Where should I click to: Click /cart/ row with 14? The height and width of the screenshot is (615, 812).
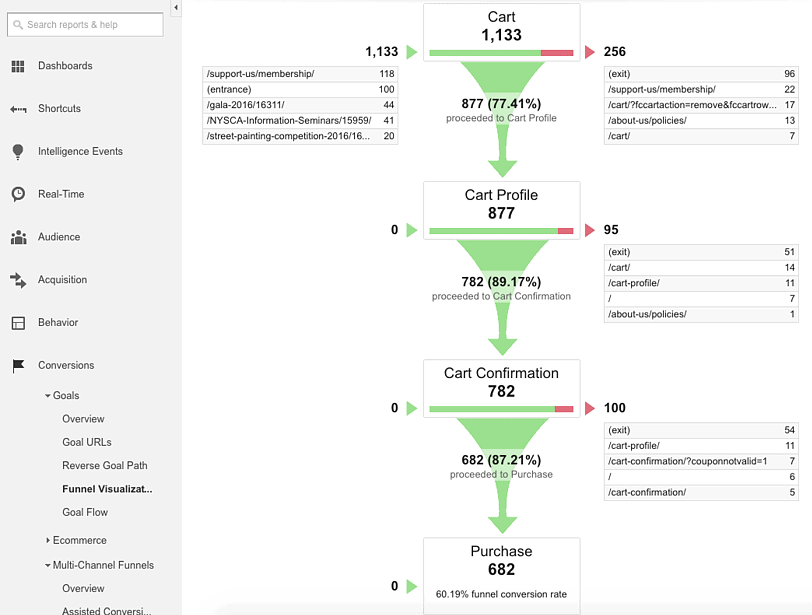pyautogui.click(x=701, y=268)
